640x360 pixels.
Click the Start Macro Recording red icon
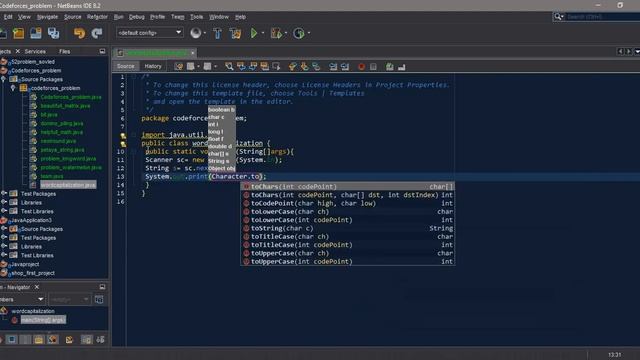pyautogui.click(x=361, y=67)
